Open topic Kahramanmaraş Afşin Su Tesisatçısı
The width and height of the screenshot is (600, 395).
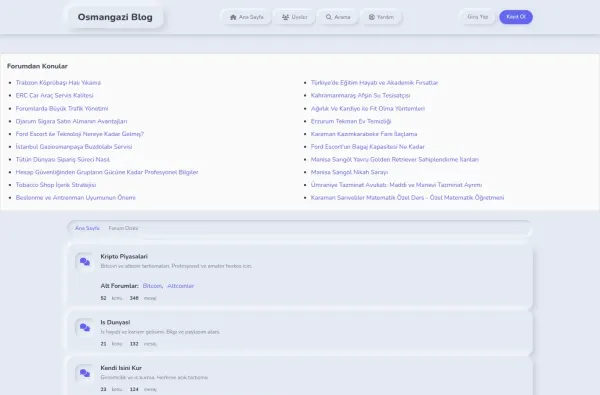tap(360, 95)
